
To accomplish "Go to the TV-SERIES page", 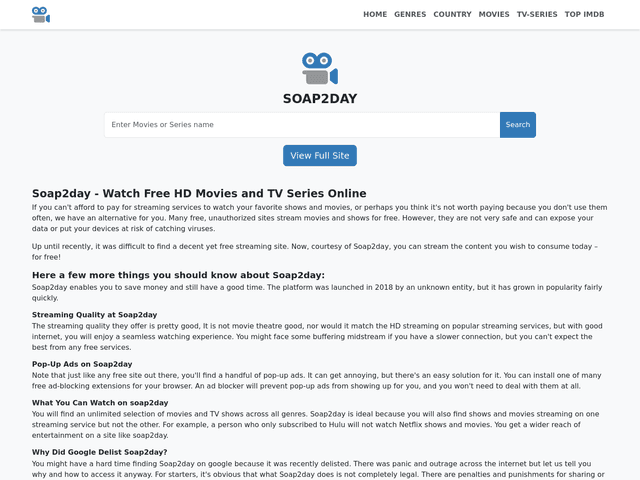I will tap(537, 14).
